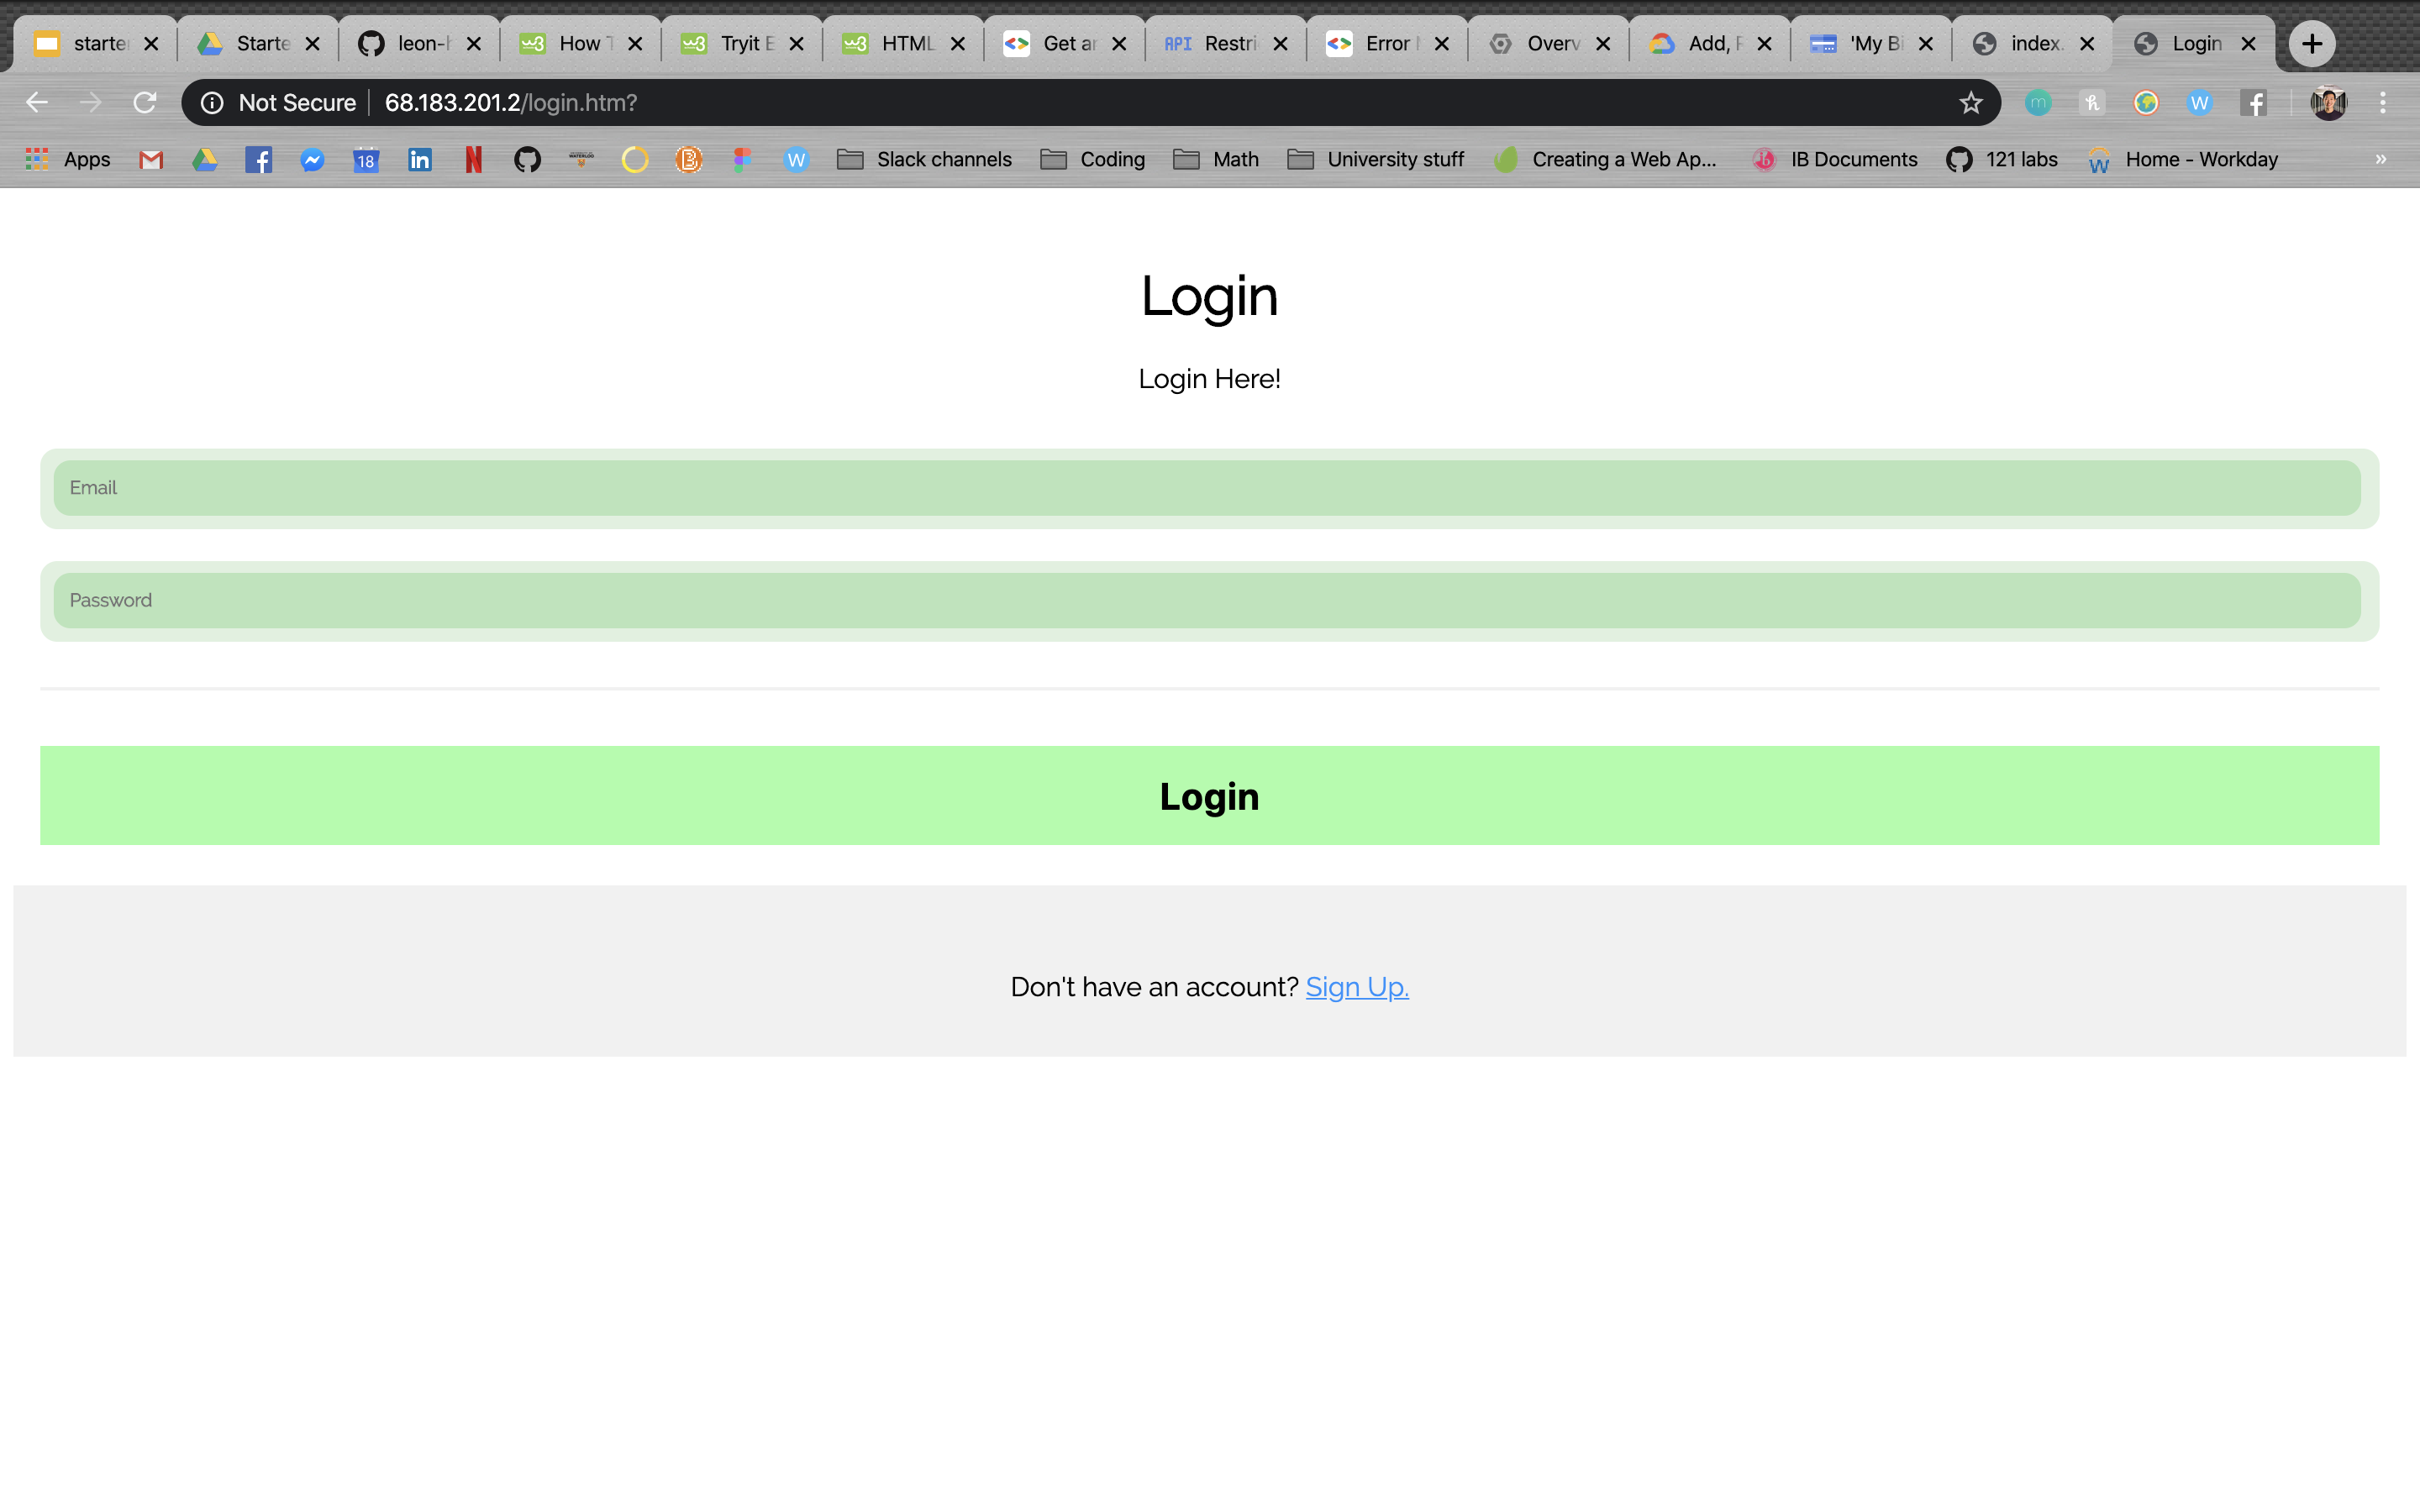
Task: Bookmark this page with star icon
Action: point(1970,102)
